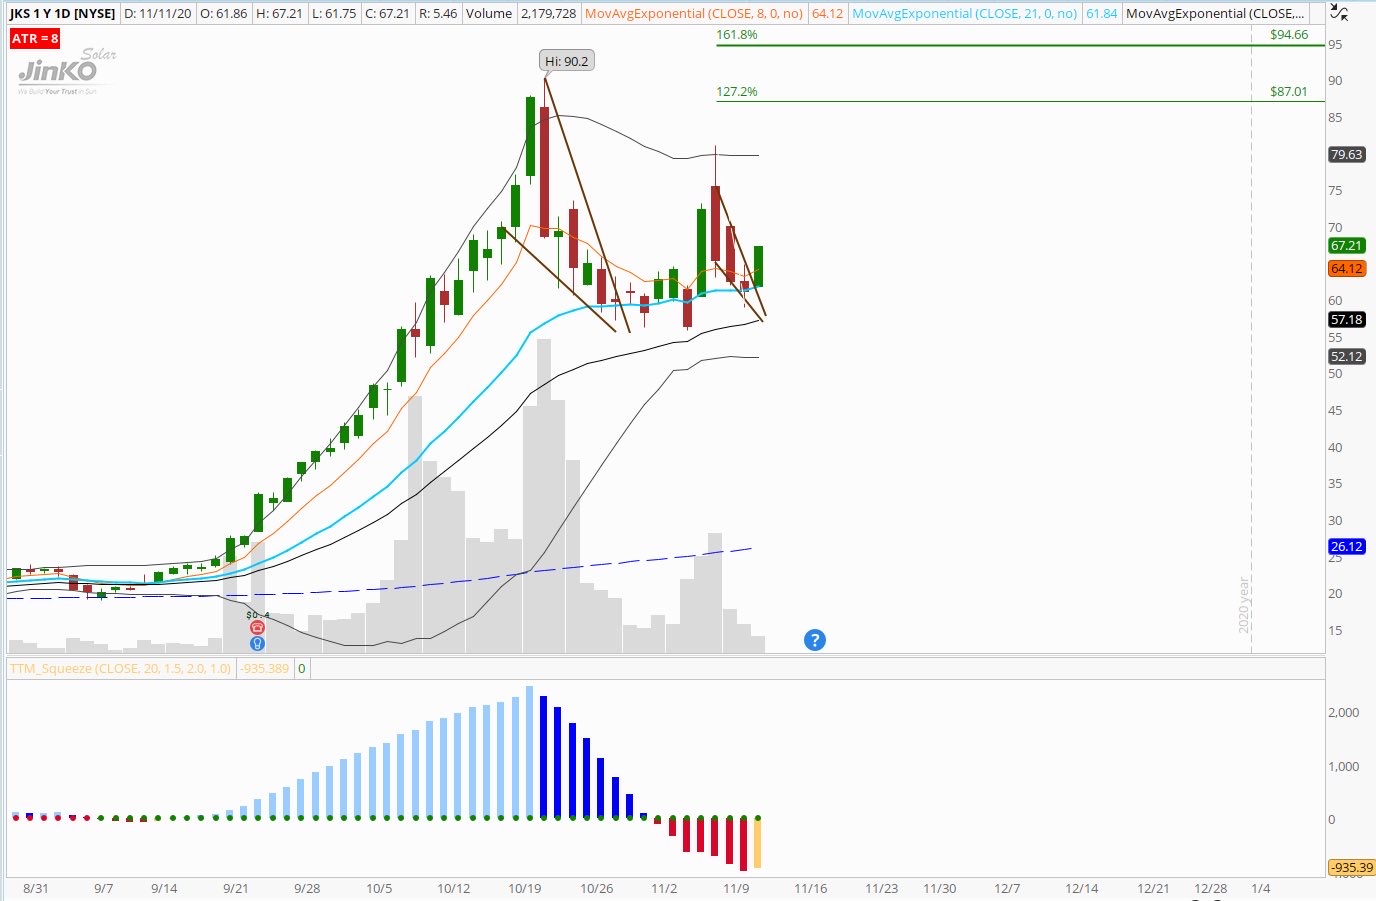Click the 57.18 price axis bubble
1376x901 pixels.
(x=1346, y=320)
